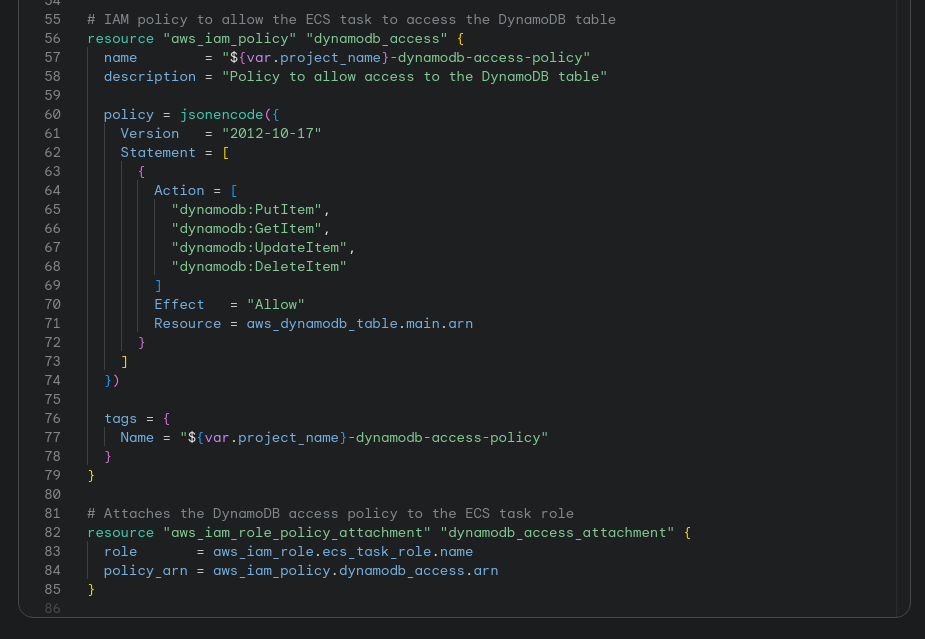Click aws_dynamodb_table.main.arn on line 71
This screenshot has height=639, width=925.
point(360,323)
